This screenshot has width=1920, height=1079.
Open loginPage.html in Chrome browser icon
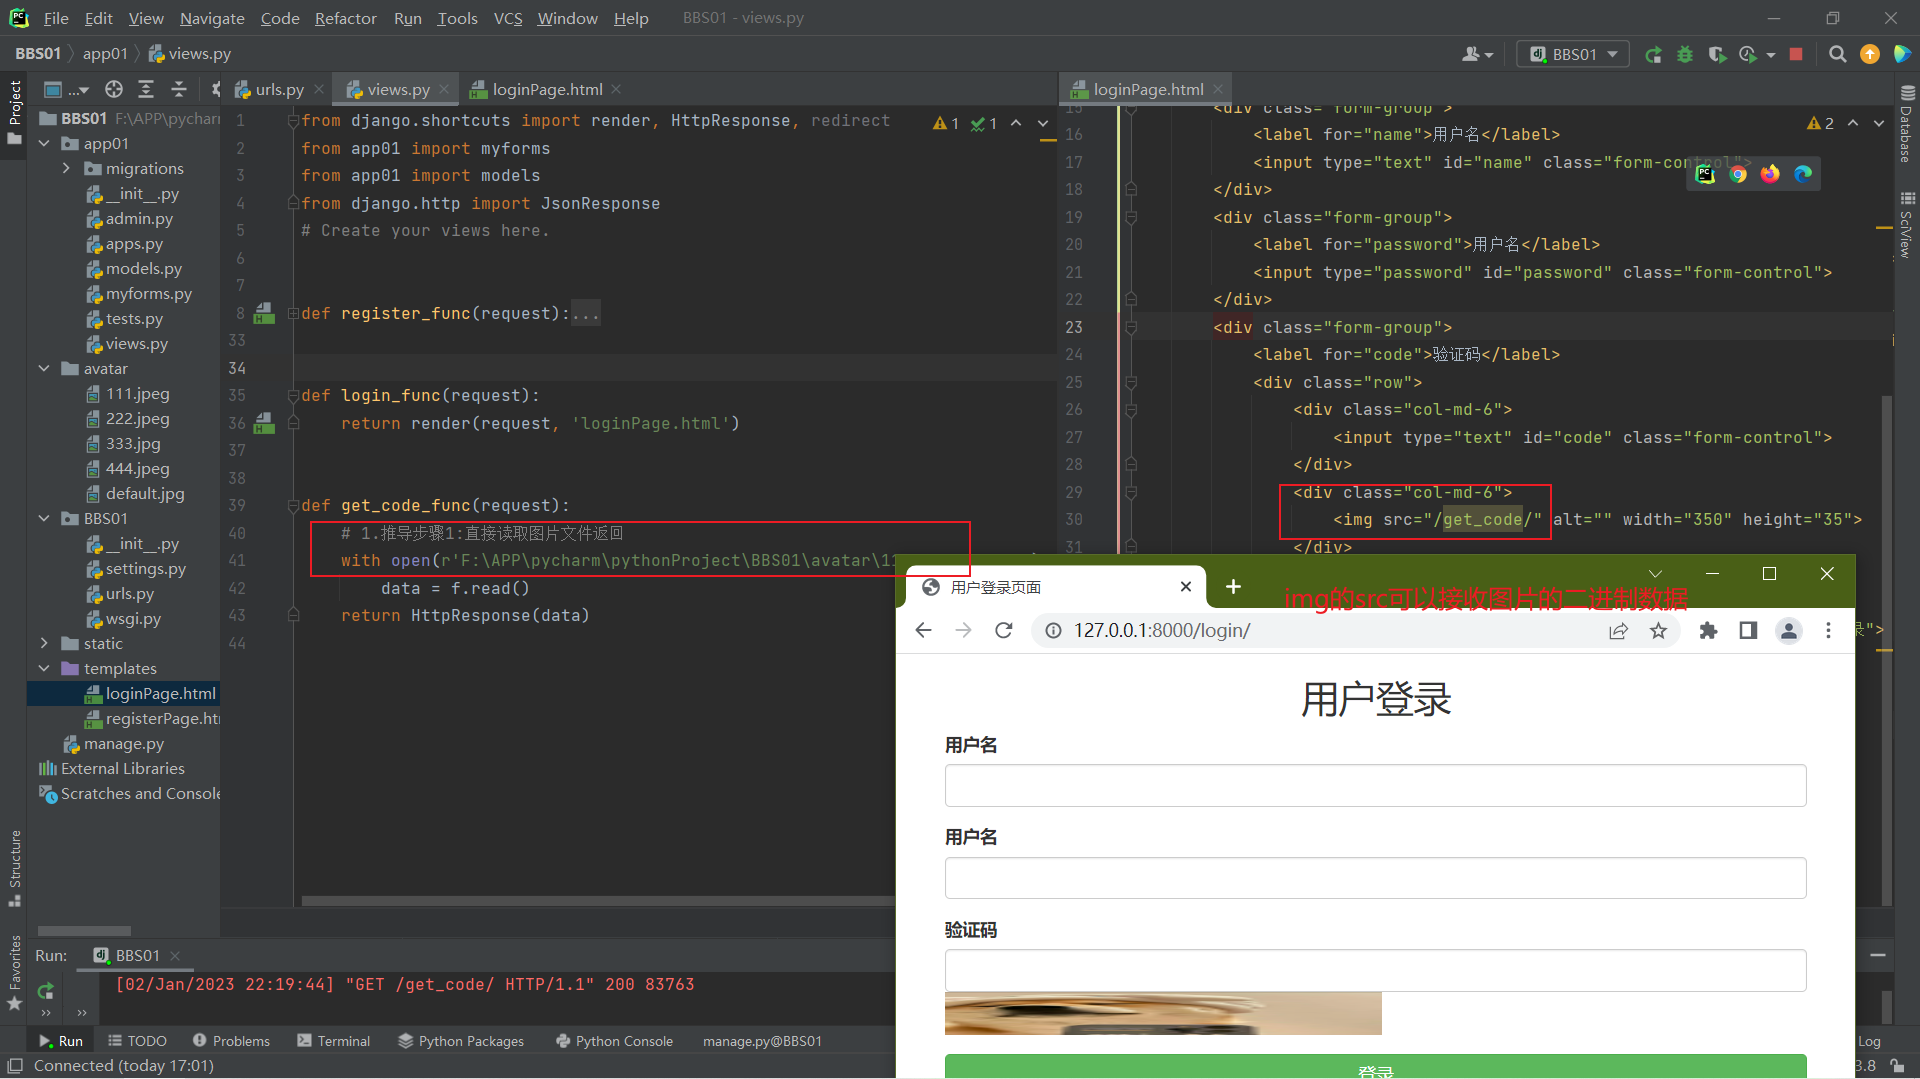point(1738,174)
